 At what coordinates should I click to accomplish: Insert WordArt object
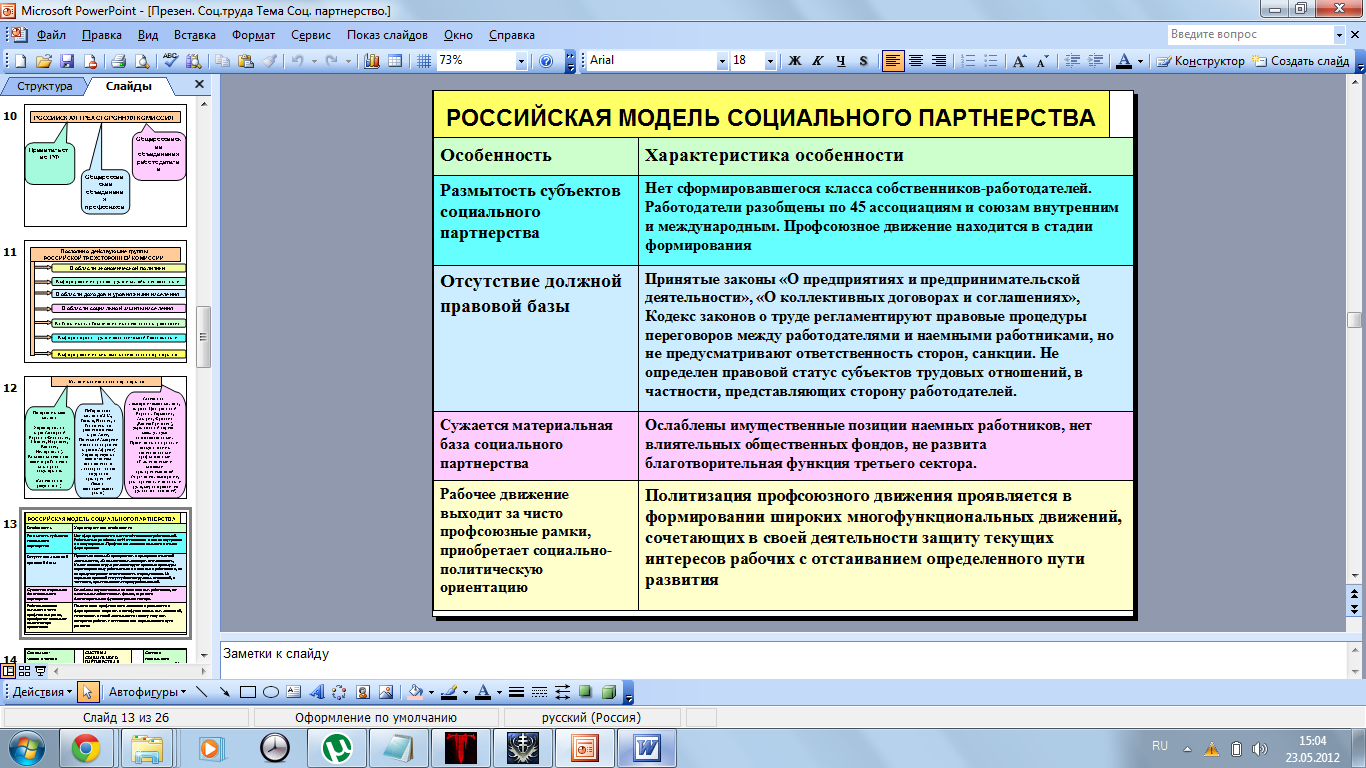coord(316,692)
